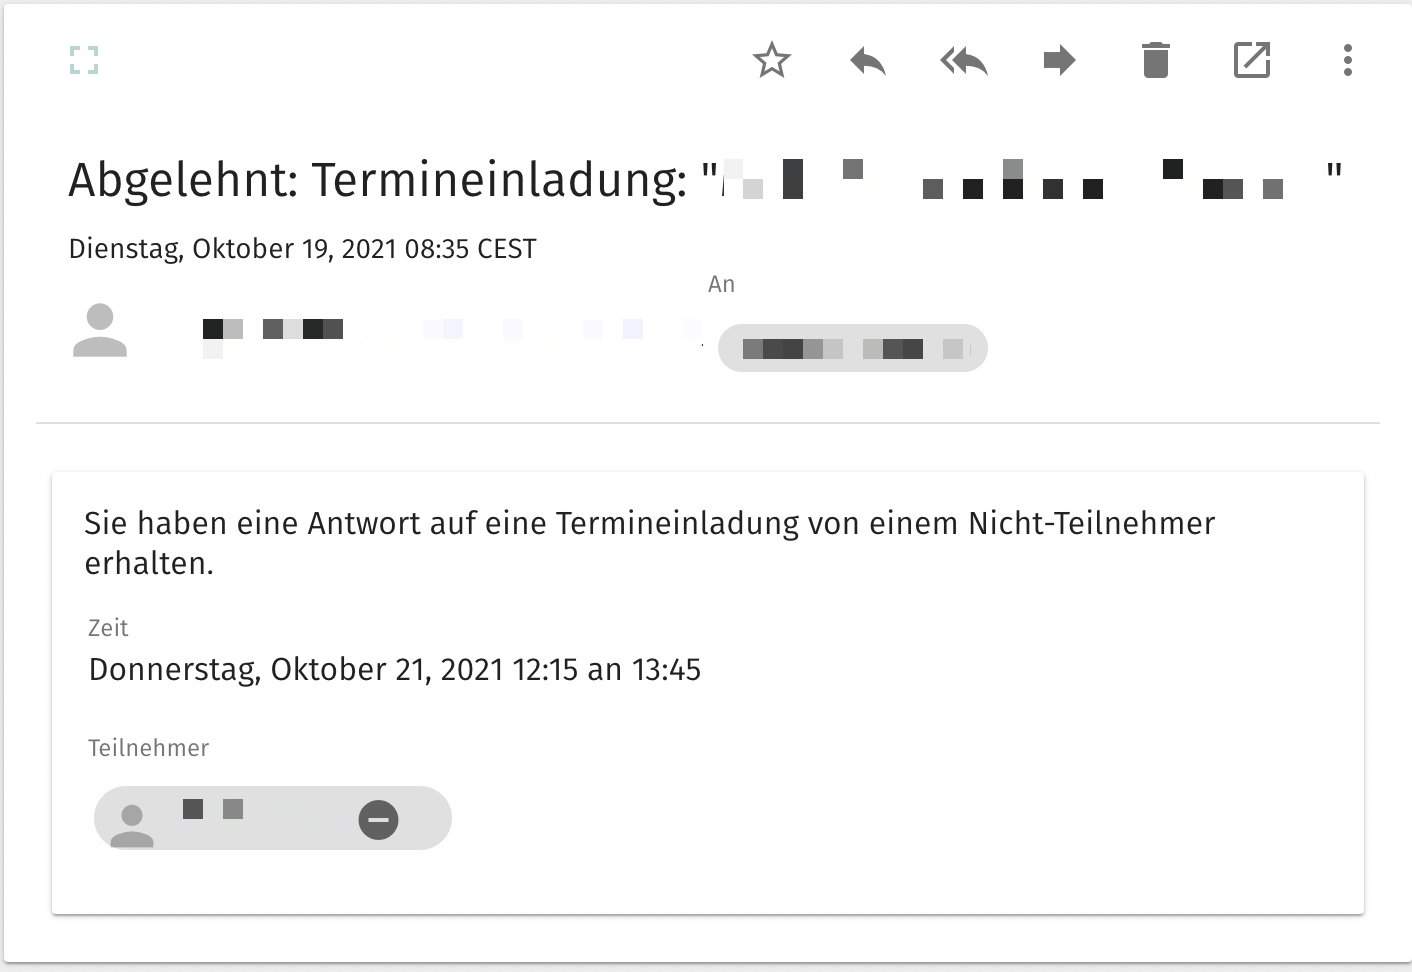
Task: Expand the message to fullscreen view
Action: tap(84, 60)
